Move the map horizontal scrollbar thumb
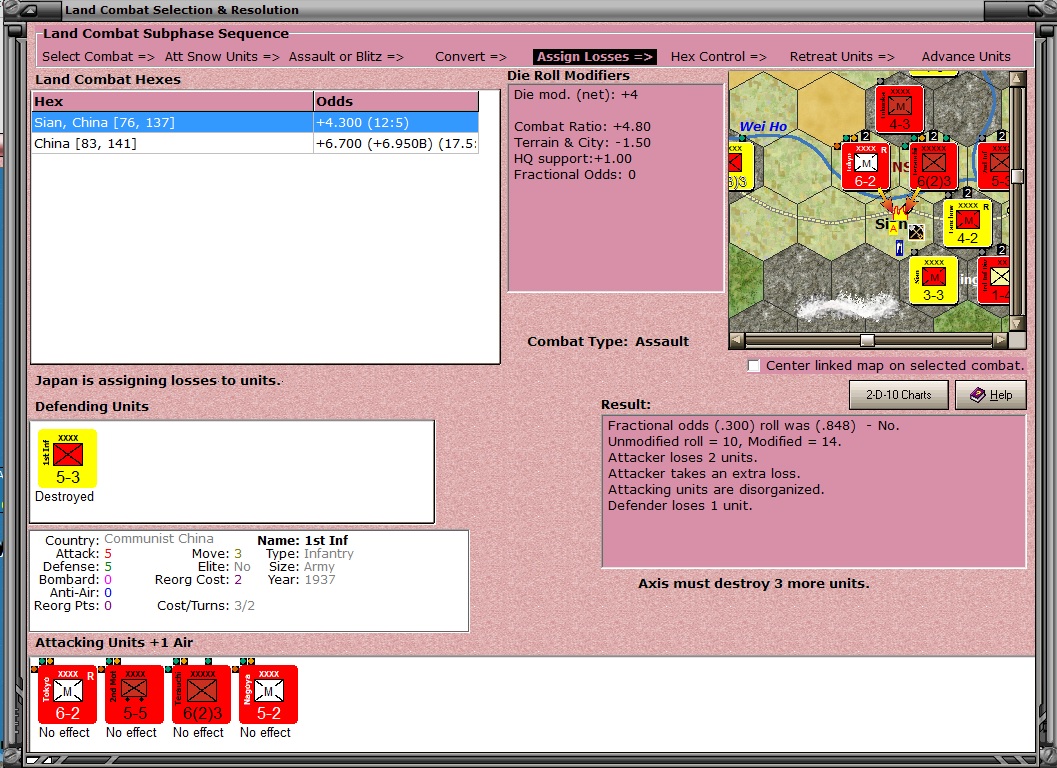1057x768 pixels. tap(868, 341)
